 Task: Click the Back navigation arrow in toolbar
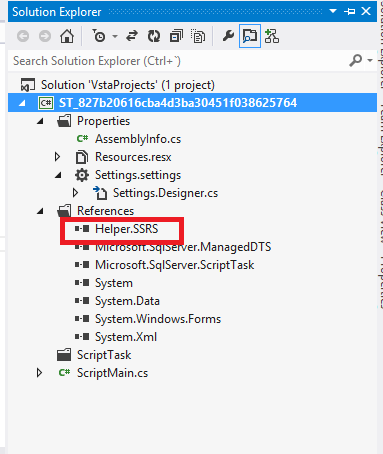click(23, 36)
